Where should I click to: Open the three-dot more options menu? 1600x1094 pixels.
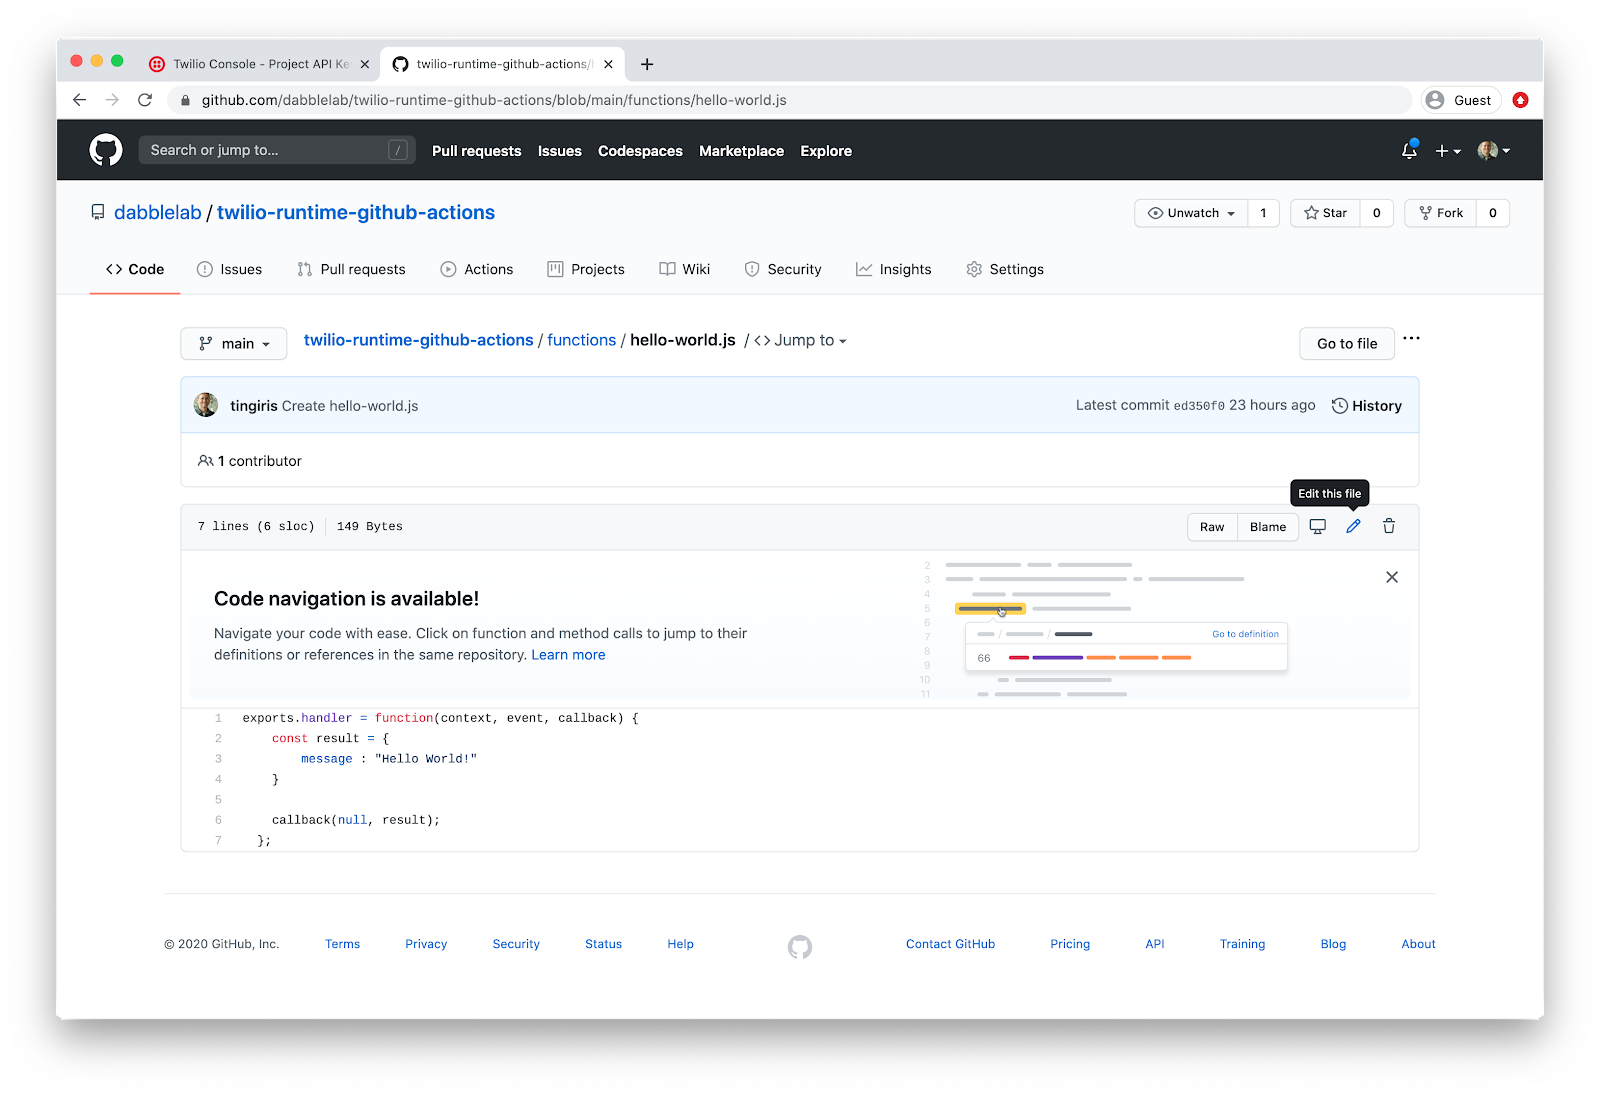pos(1411,338)
